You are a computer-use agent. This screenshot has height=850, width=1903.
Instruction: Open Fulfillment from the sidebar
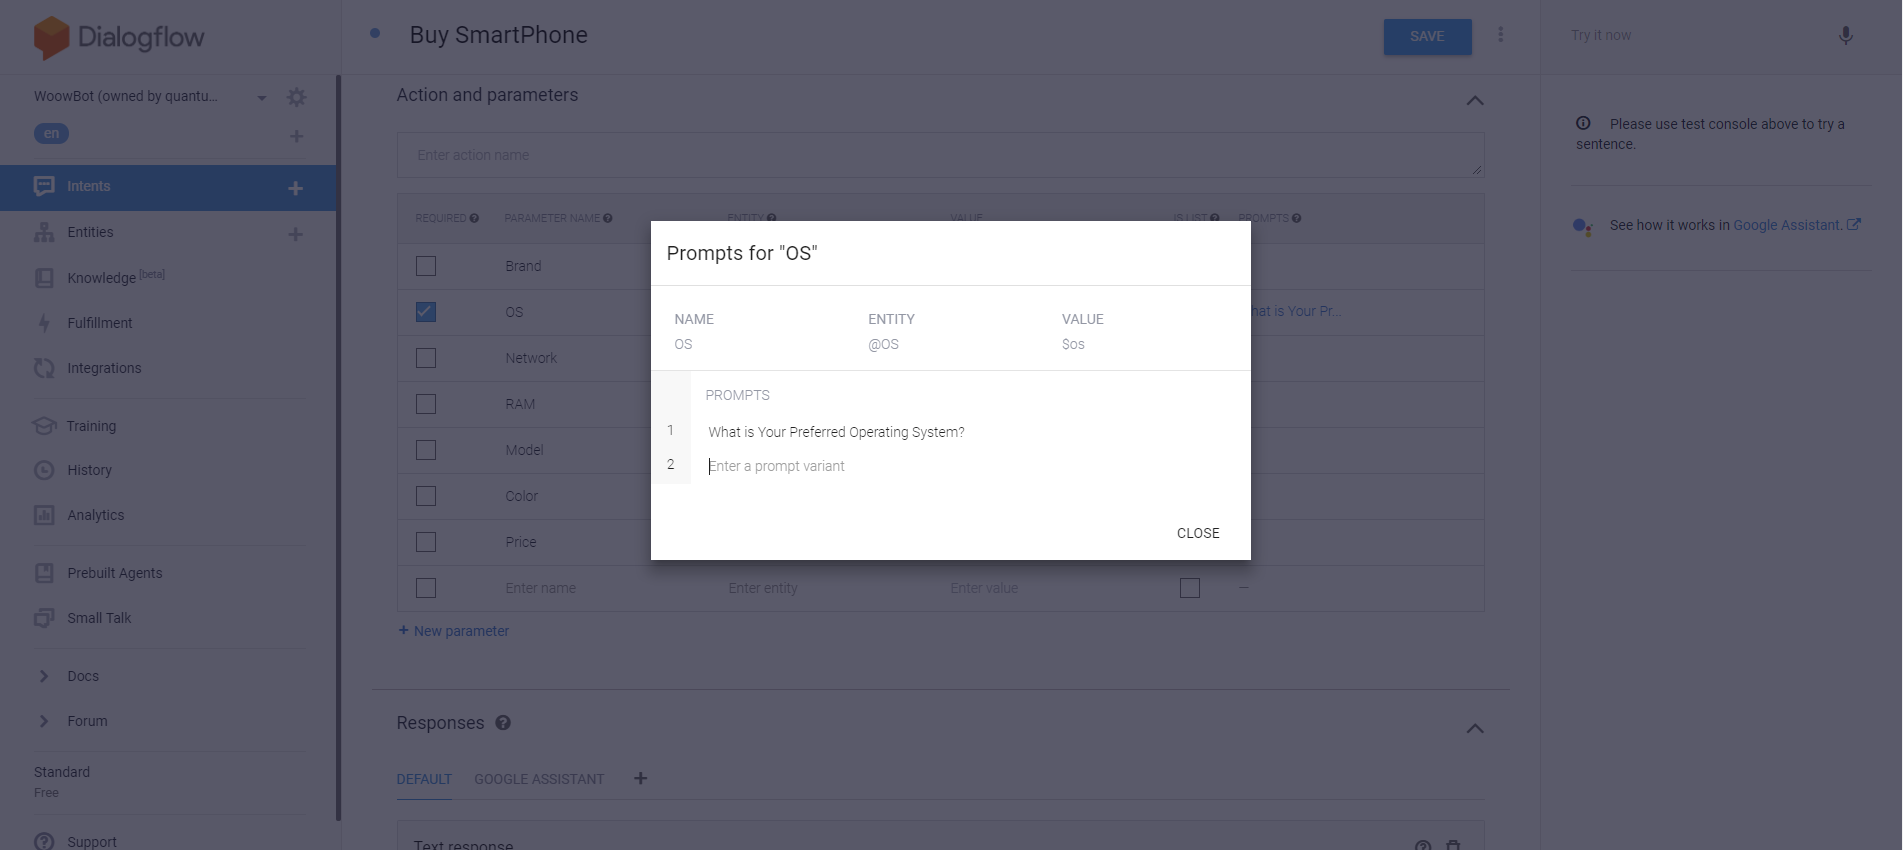[x=99, y=323]
